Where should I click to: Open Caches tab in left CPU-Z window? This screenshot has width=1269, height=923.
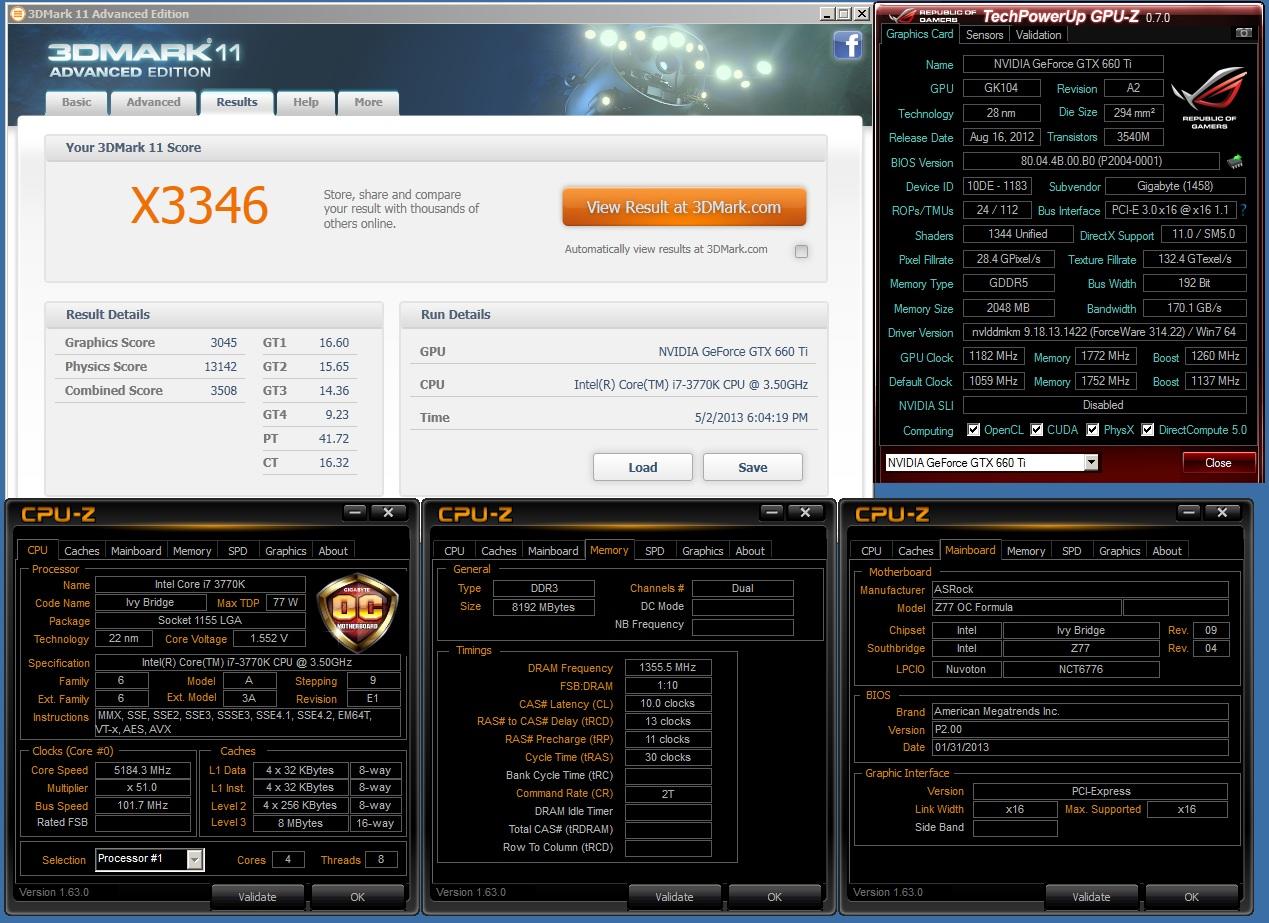[82, 551]
